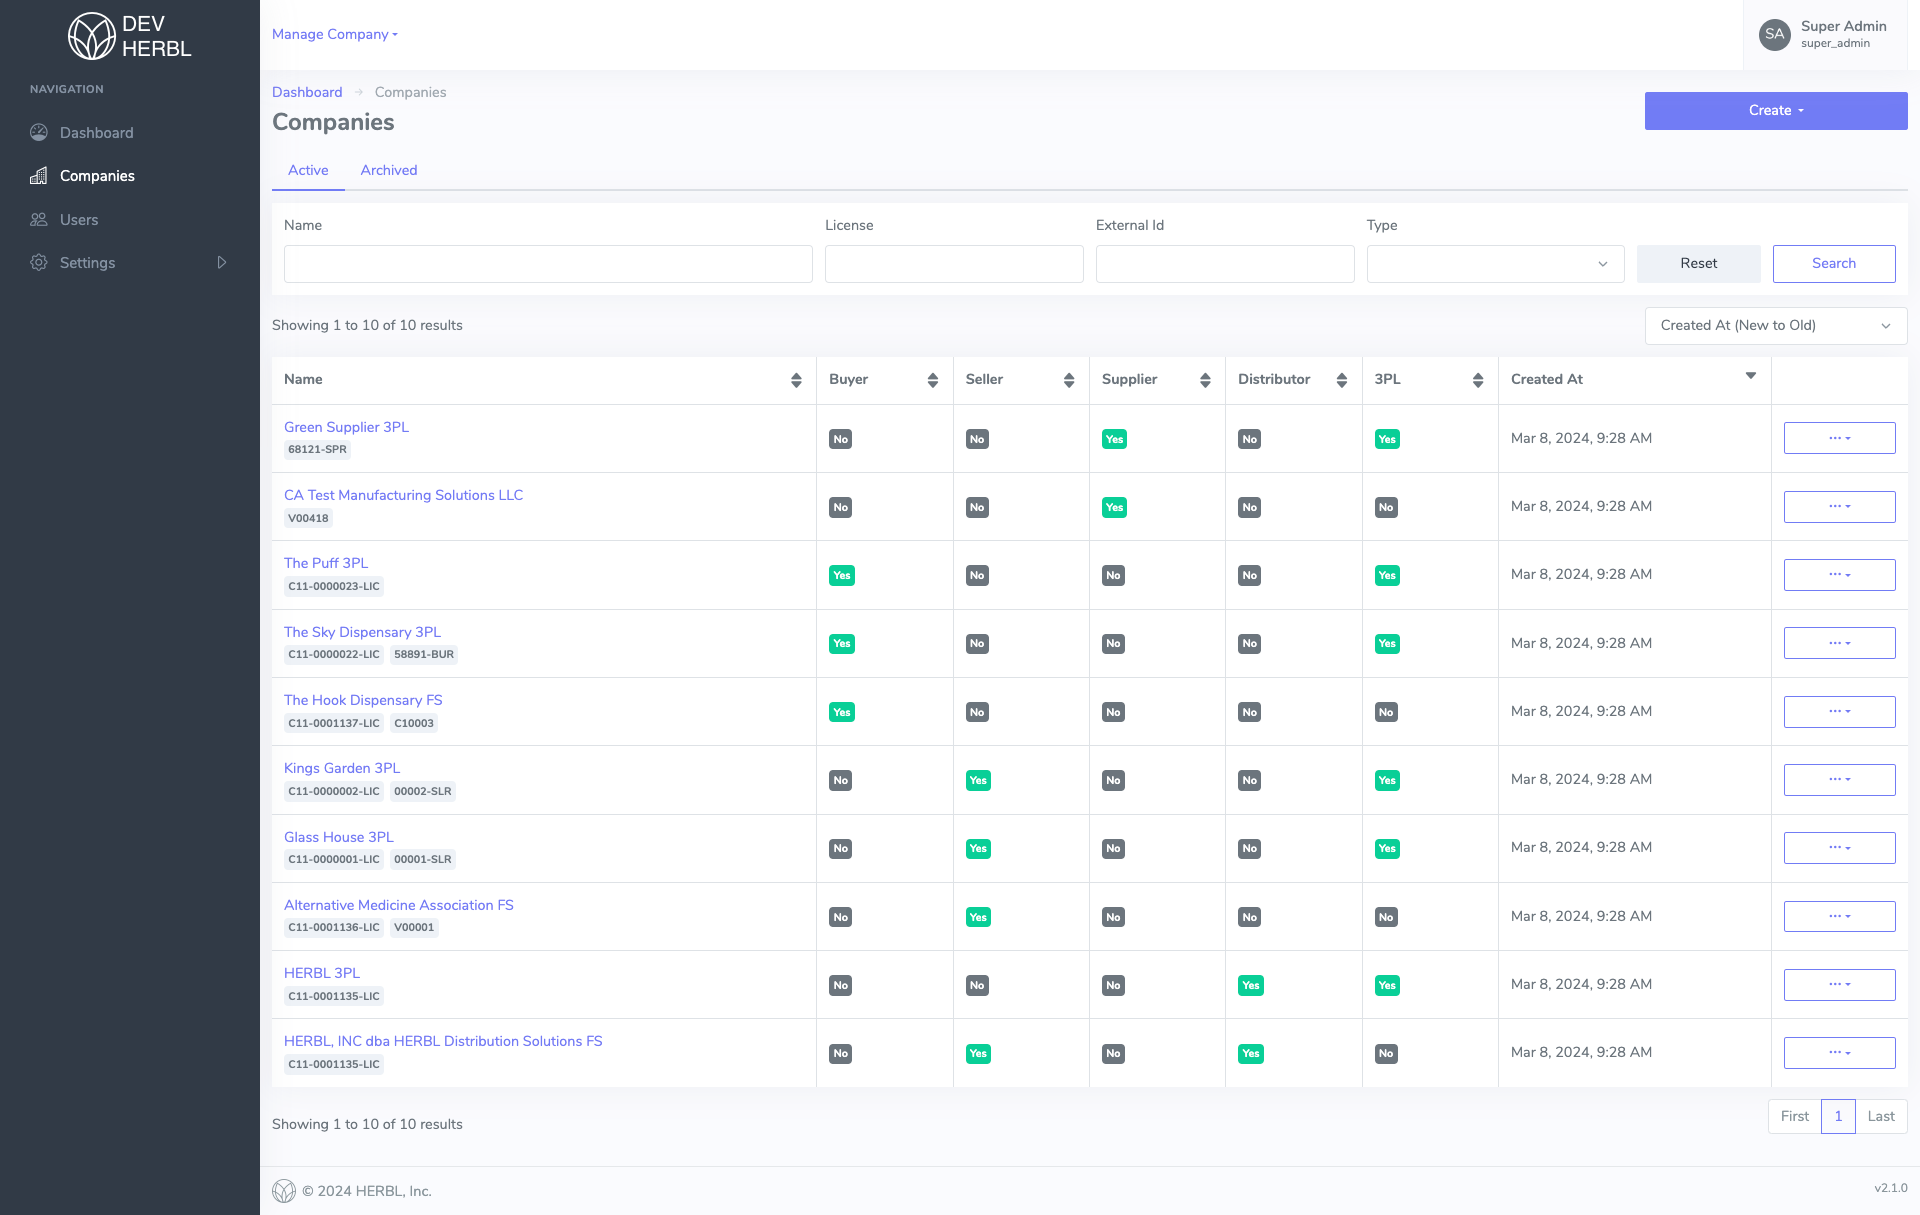Open Alternative Medicine Association FS link
Image resolution: width=1920 pixels, height=1215 pixels.
click(399, 905)
